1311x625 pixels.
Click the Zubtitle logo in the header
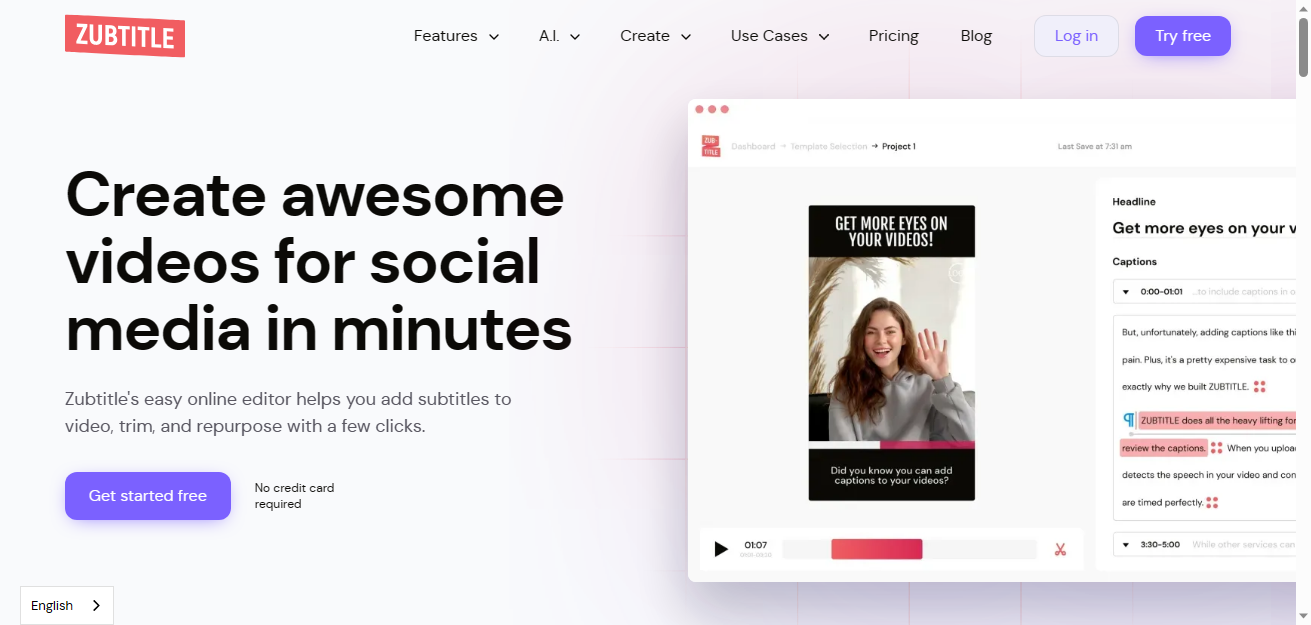point(125,36)
